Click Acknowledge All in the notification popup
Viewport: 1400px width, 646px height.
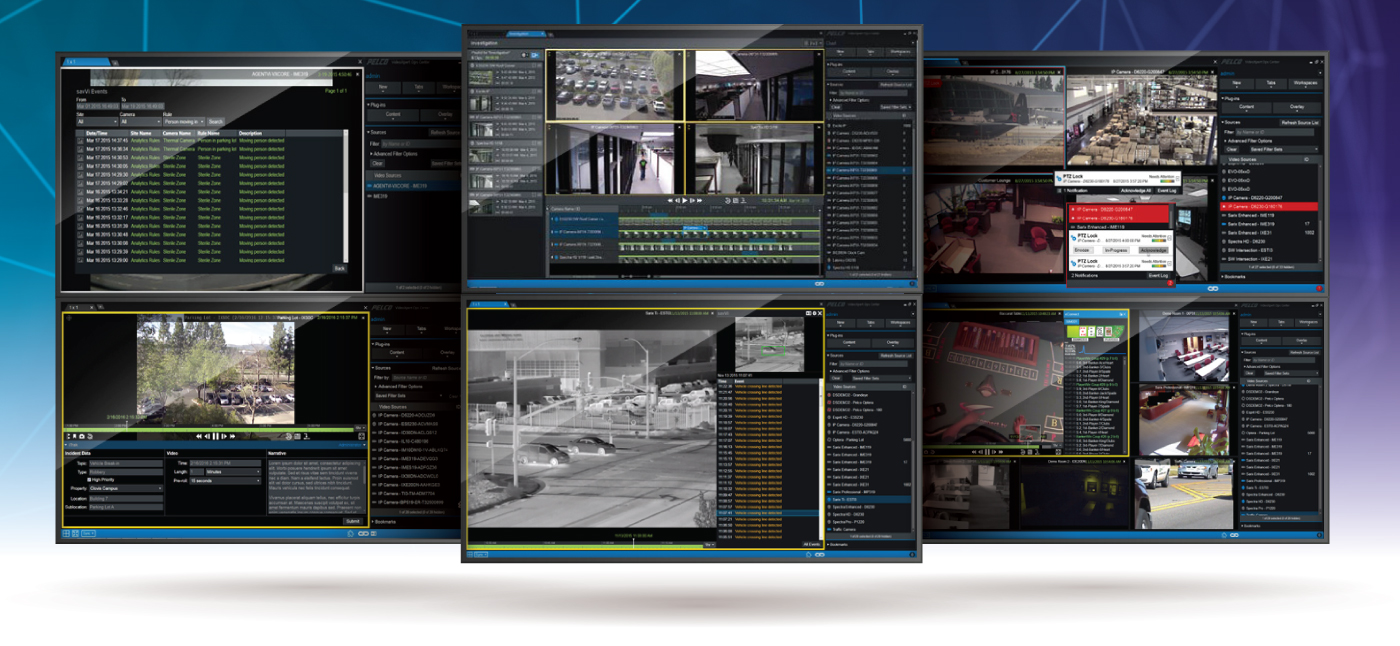click(x=1136, y=190)
